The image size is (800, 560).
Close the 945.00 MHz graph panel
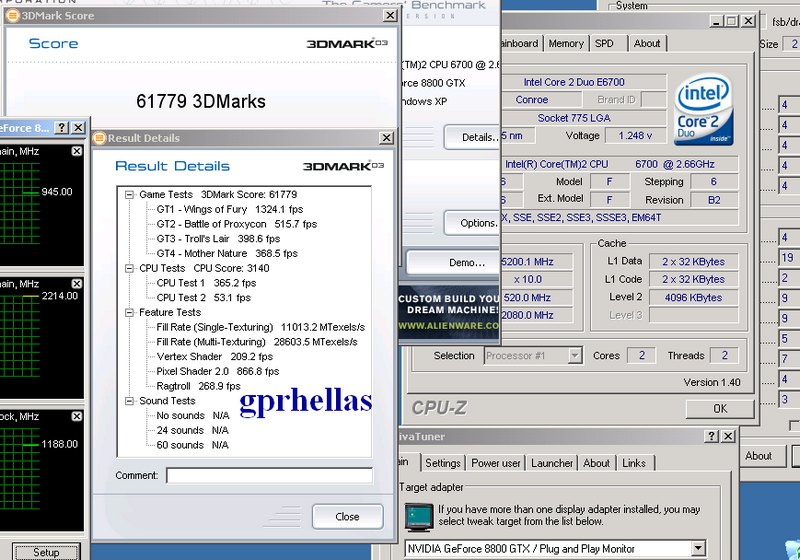pyautogui.click(x=77, y=151)
